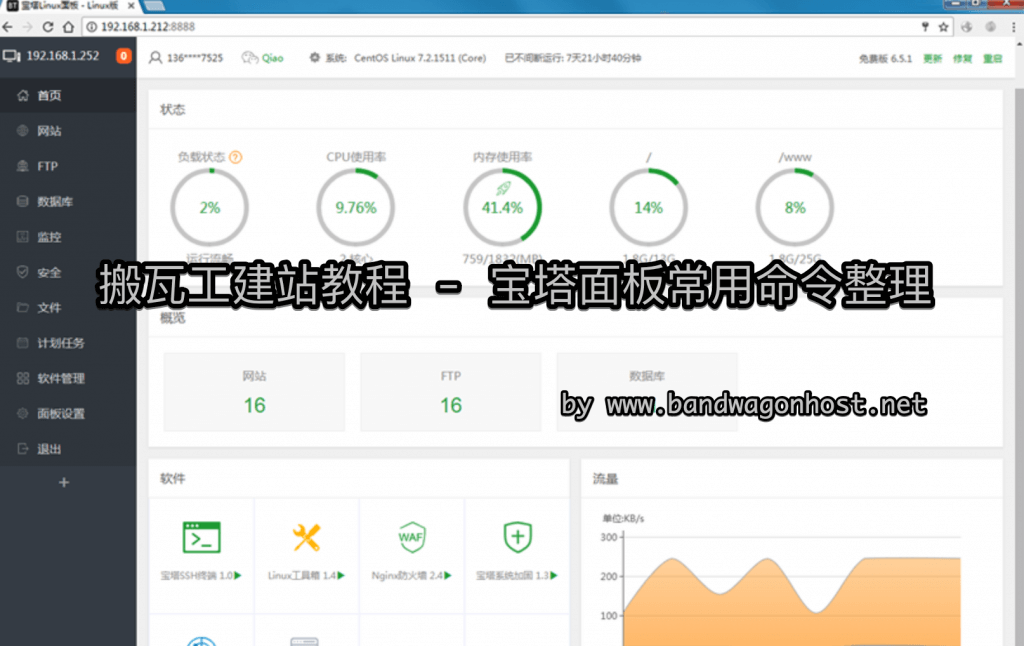Click the orange help icon beside 负载状态

[x=236, y=157]
